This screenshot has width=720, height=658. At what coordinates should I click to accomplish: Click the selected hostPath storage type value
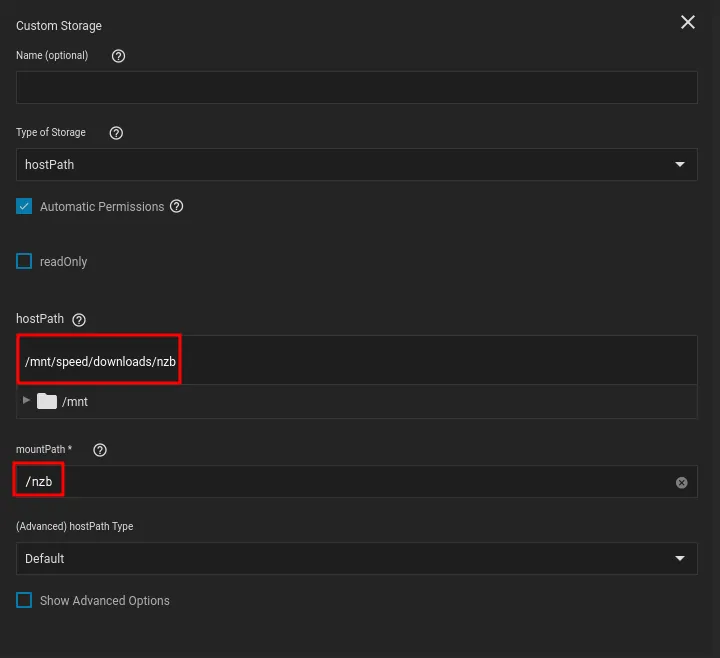tap(50, 164)
